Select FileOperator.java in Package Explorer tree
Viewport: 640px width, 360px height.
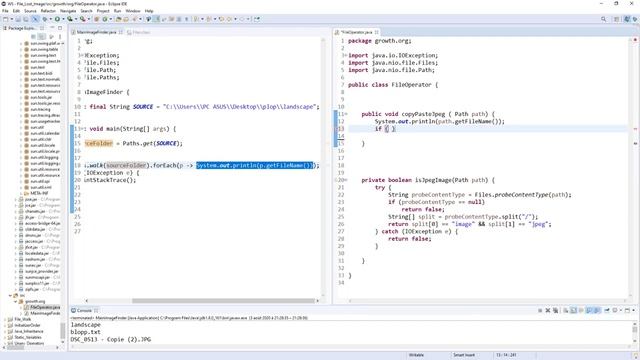click(x=45, y=307)
